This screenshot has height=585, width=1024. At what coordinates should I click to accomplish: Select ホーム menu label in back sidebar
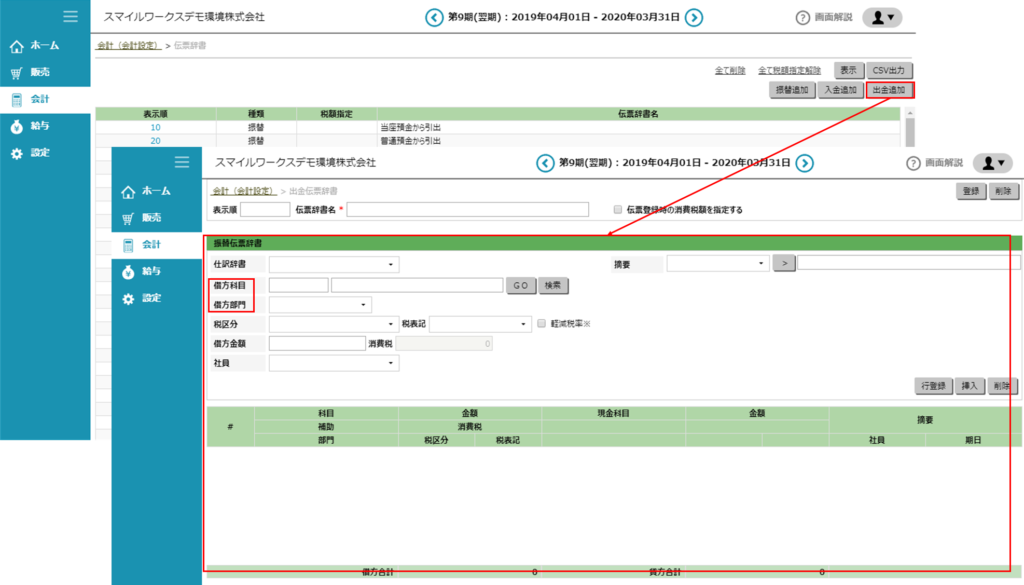click(44, 45)
